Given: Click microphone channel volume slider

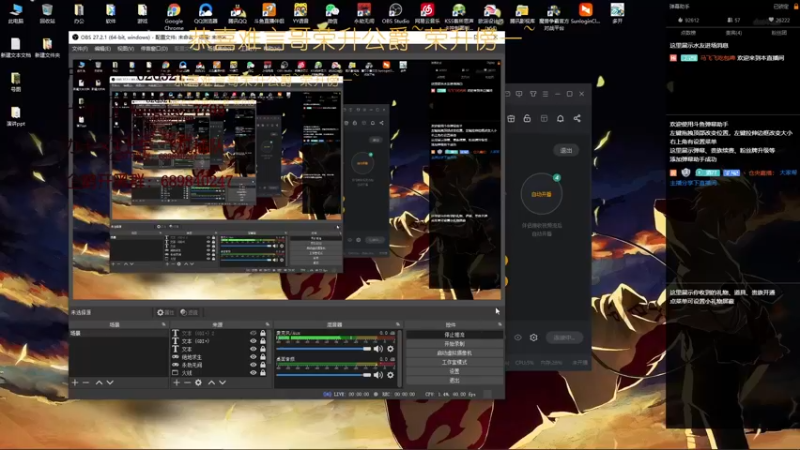Looking at the screenshot, I should click(323, 348).
